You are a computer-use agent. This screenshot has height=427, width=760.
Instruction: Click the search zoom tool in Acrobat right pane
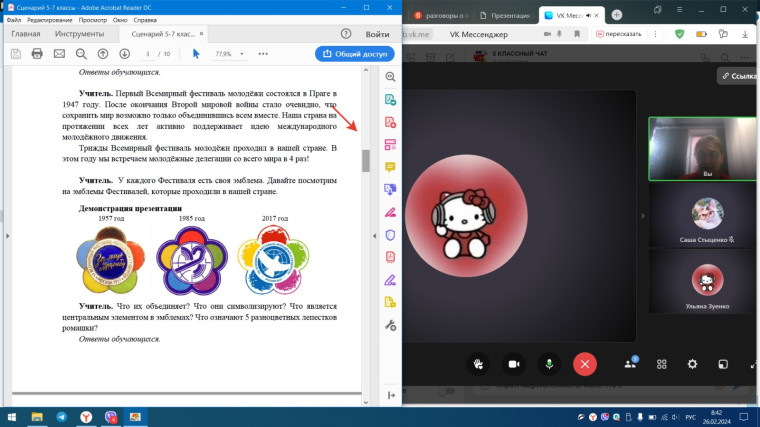coord(390,77)
